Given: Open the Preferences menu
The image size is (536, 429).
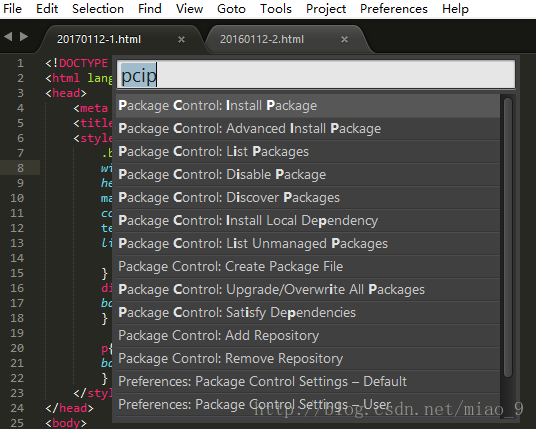Looking at the screenshot, I should pos(394,9).
